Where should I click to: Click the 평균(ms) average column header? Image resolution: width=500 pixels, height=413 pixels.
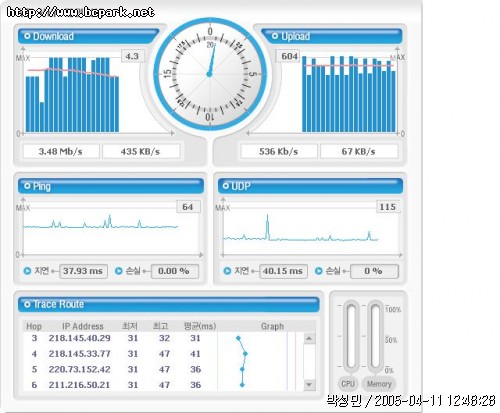pos(200,326)
